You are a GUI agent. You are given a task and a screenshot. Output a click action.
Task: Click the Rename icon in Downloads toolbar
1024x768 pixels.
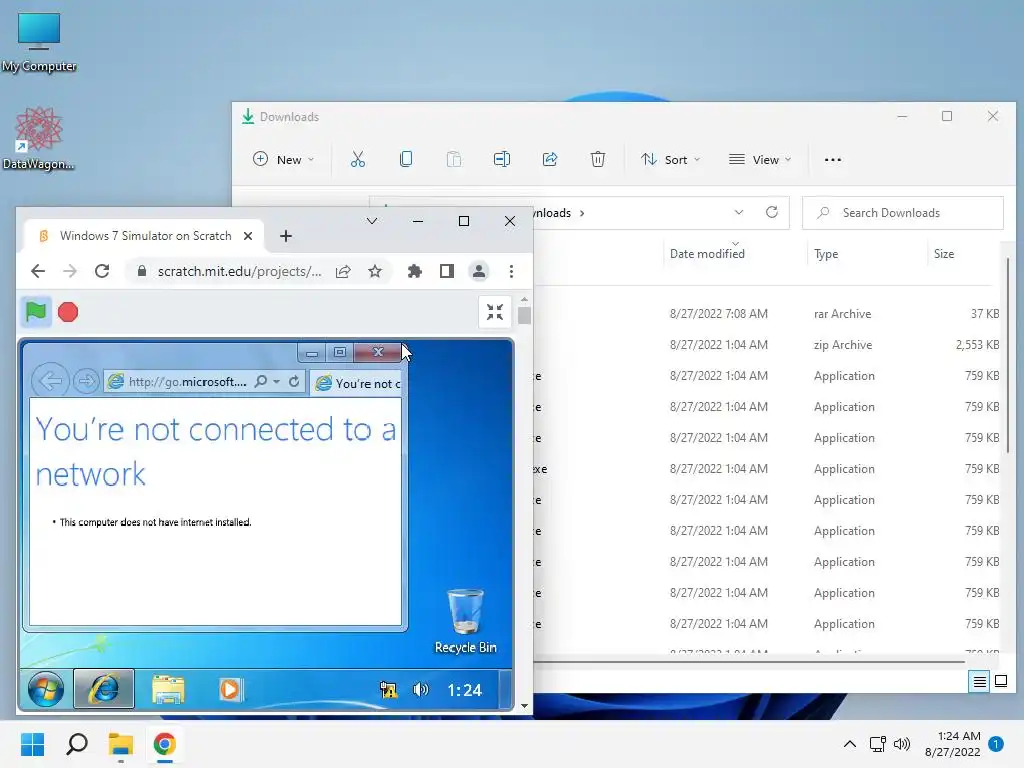click(502, 159)
